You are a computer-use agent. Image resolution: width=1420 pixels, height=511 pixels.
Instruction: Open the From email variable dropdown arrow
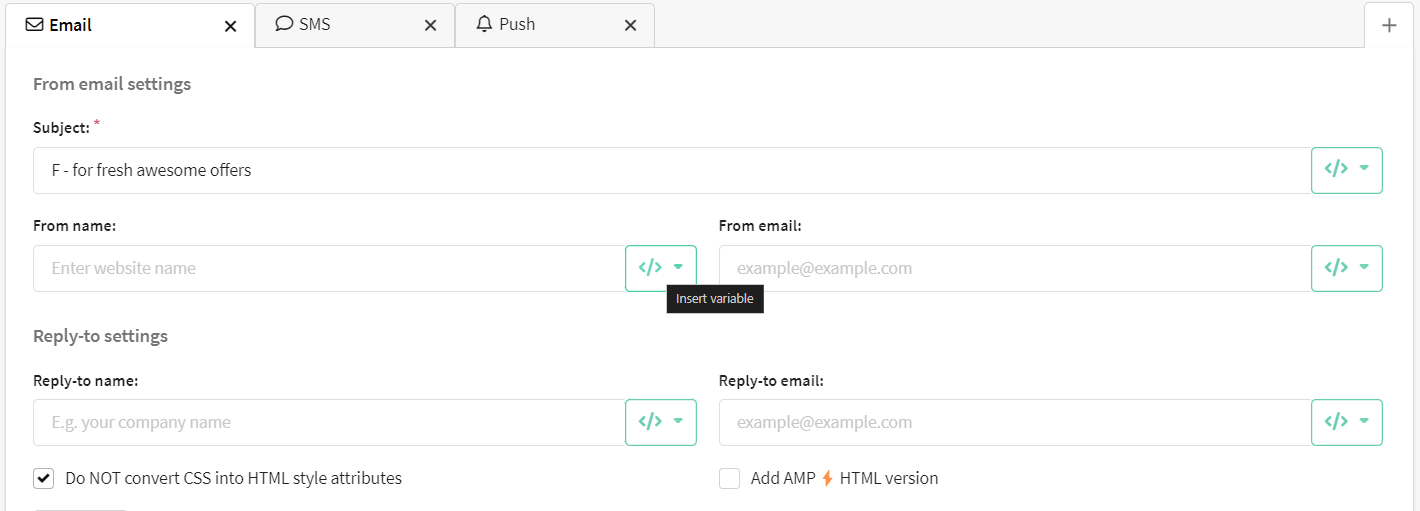point(1364,268)
